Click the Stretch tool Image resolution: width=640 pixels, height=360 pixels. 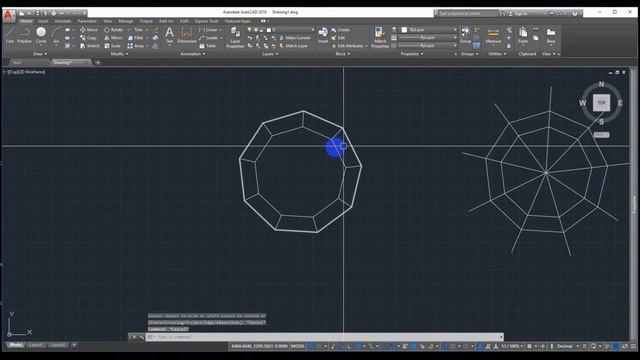89,46
